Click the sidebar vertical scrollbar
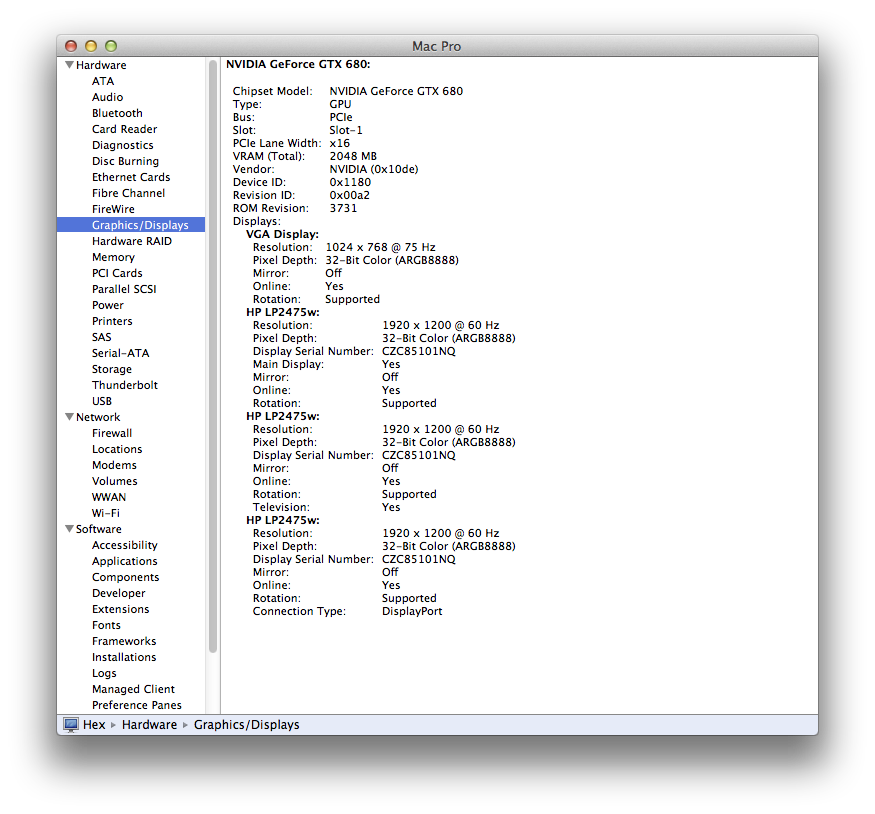The height and width of the screenshot is (814, 875). 213,357
